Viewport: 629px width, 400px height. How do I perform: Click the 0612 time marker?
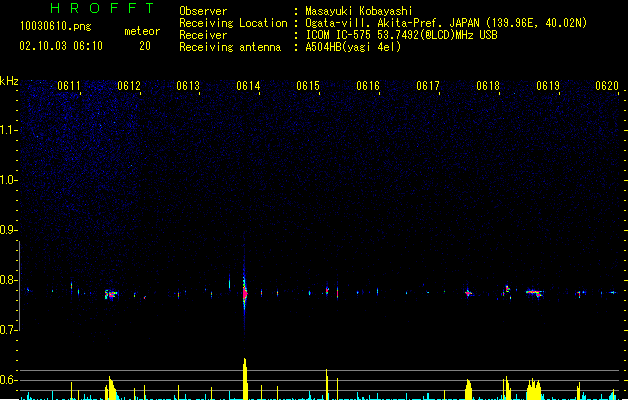pos(129,86)
